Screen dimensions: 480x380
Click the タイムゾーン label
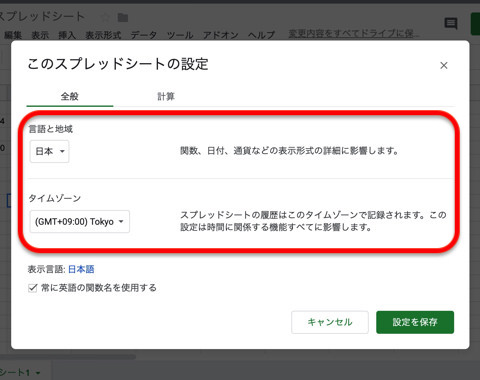[x=55, y=198]
